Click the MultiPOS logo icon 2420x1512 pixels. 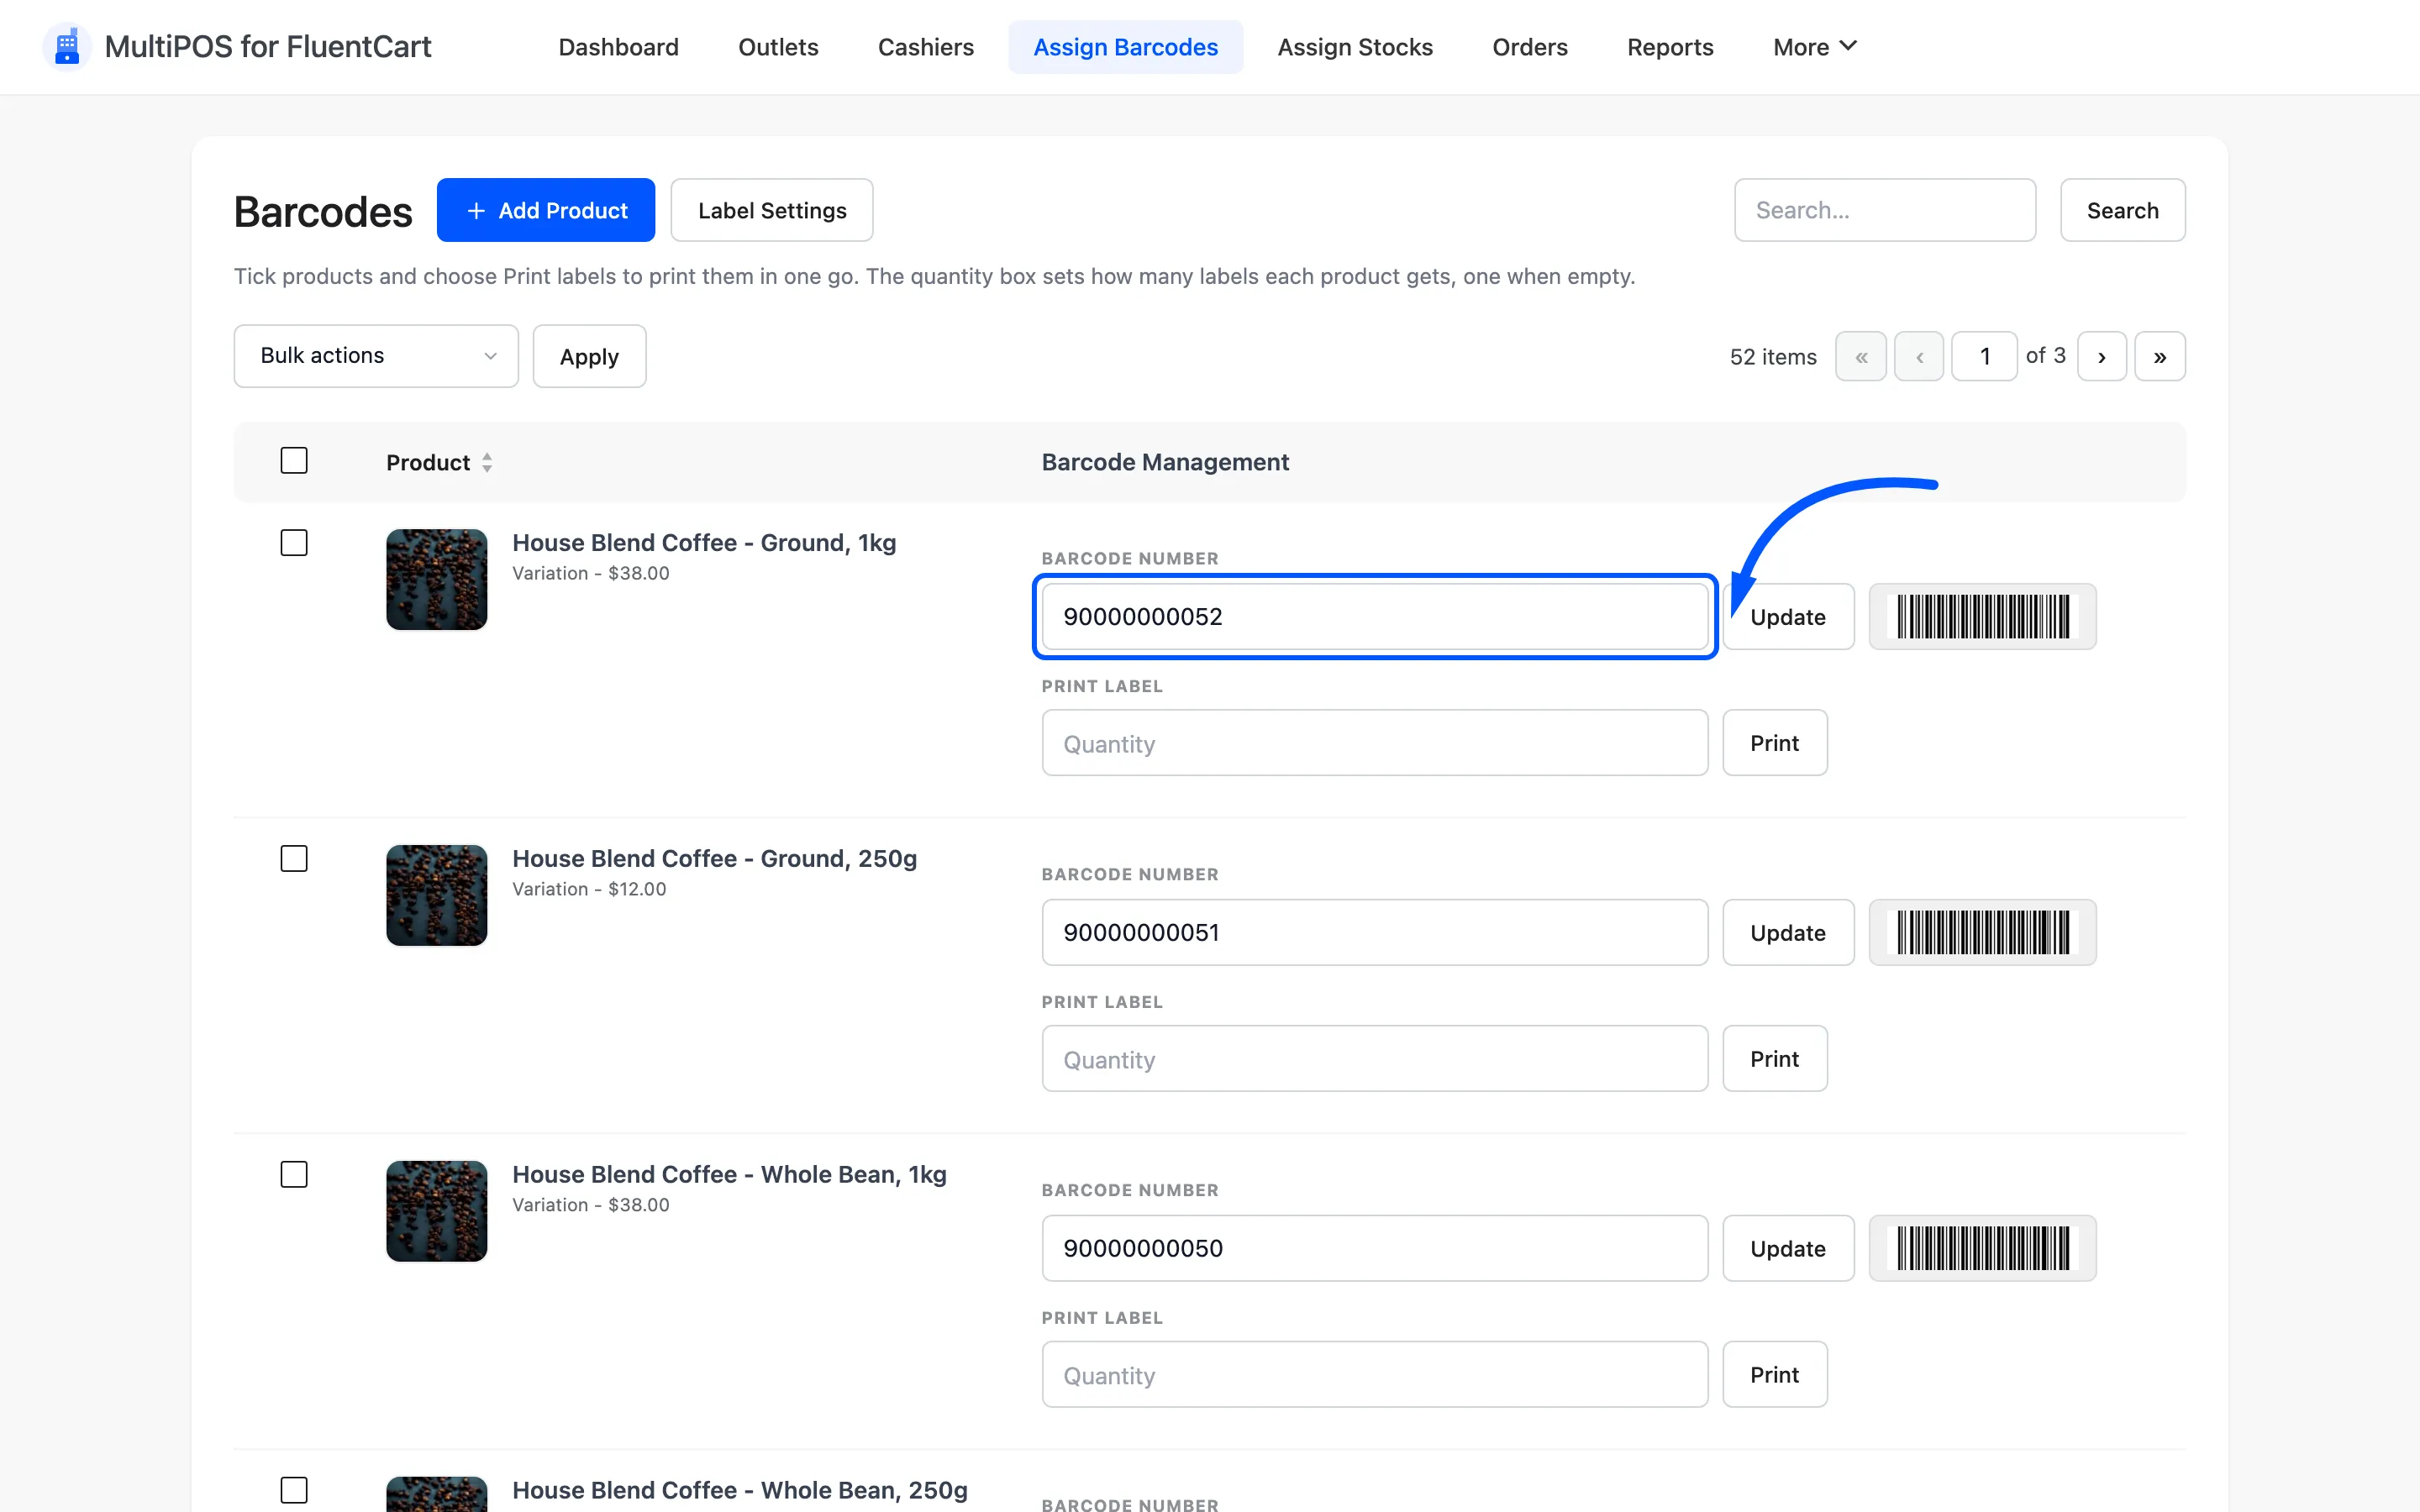(67, 47)
